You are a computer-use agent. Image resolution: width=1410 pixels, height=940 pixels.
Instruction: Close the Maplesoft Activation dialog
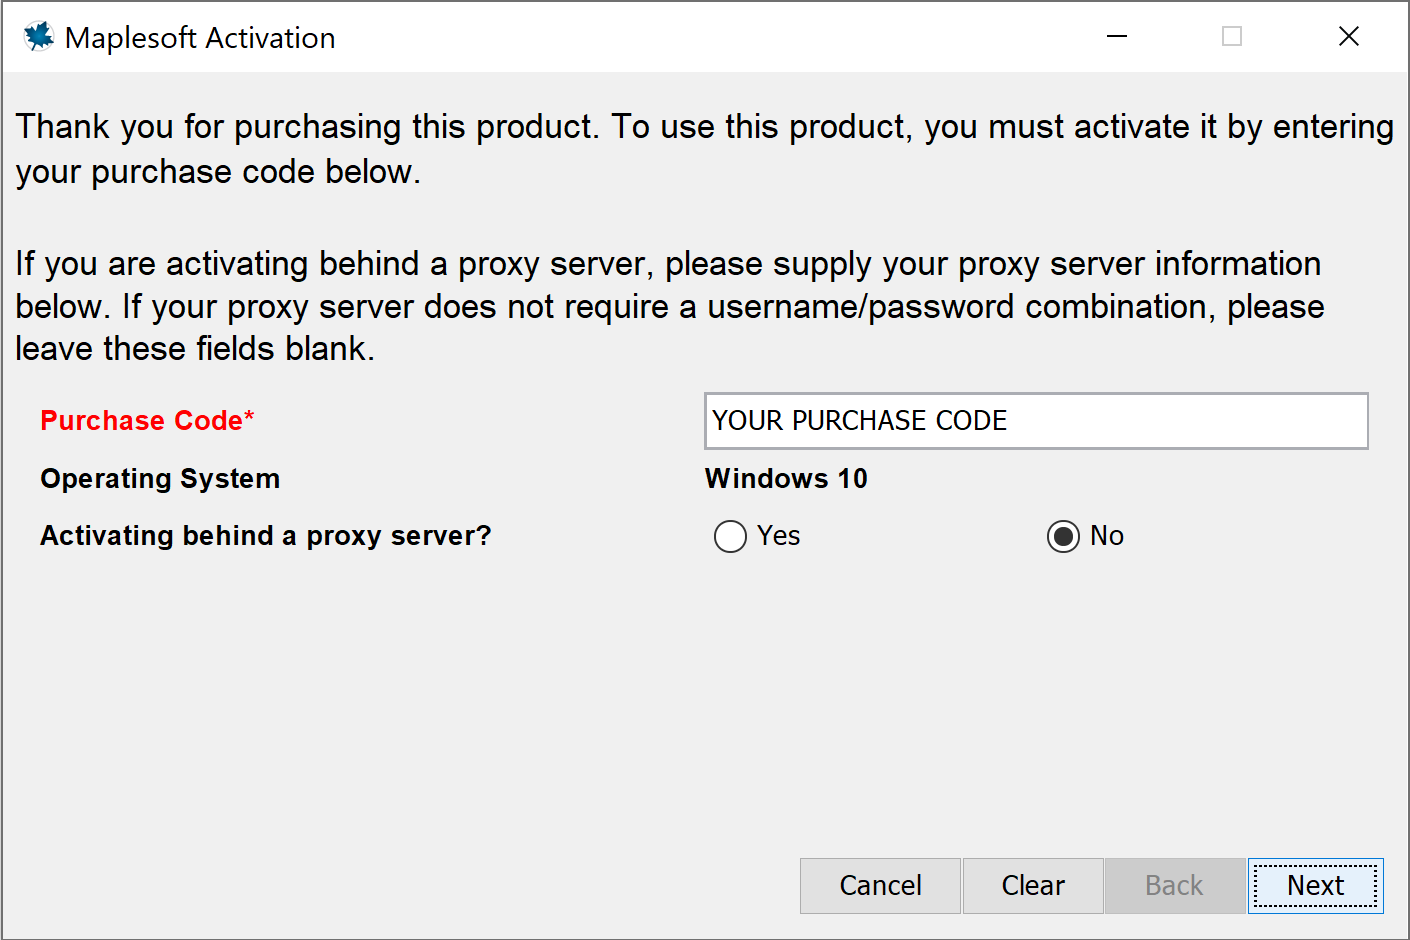pyautogui.click(x=1348, y=37)
